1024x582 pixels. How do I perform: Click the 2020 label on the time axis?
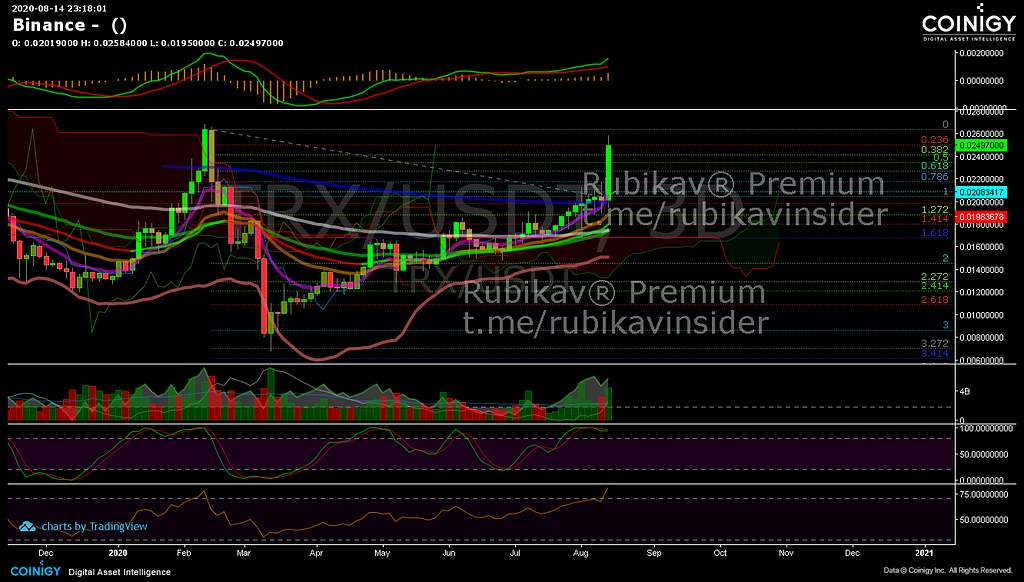pyautogui.click(x=118, y=553)
